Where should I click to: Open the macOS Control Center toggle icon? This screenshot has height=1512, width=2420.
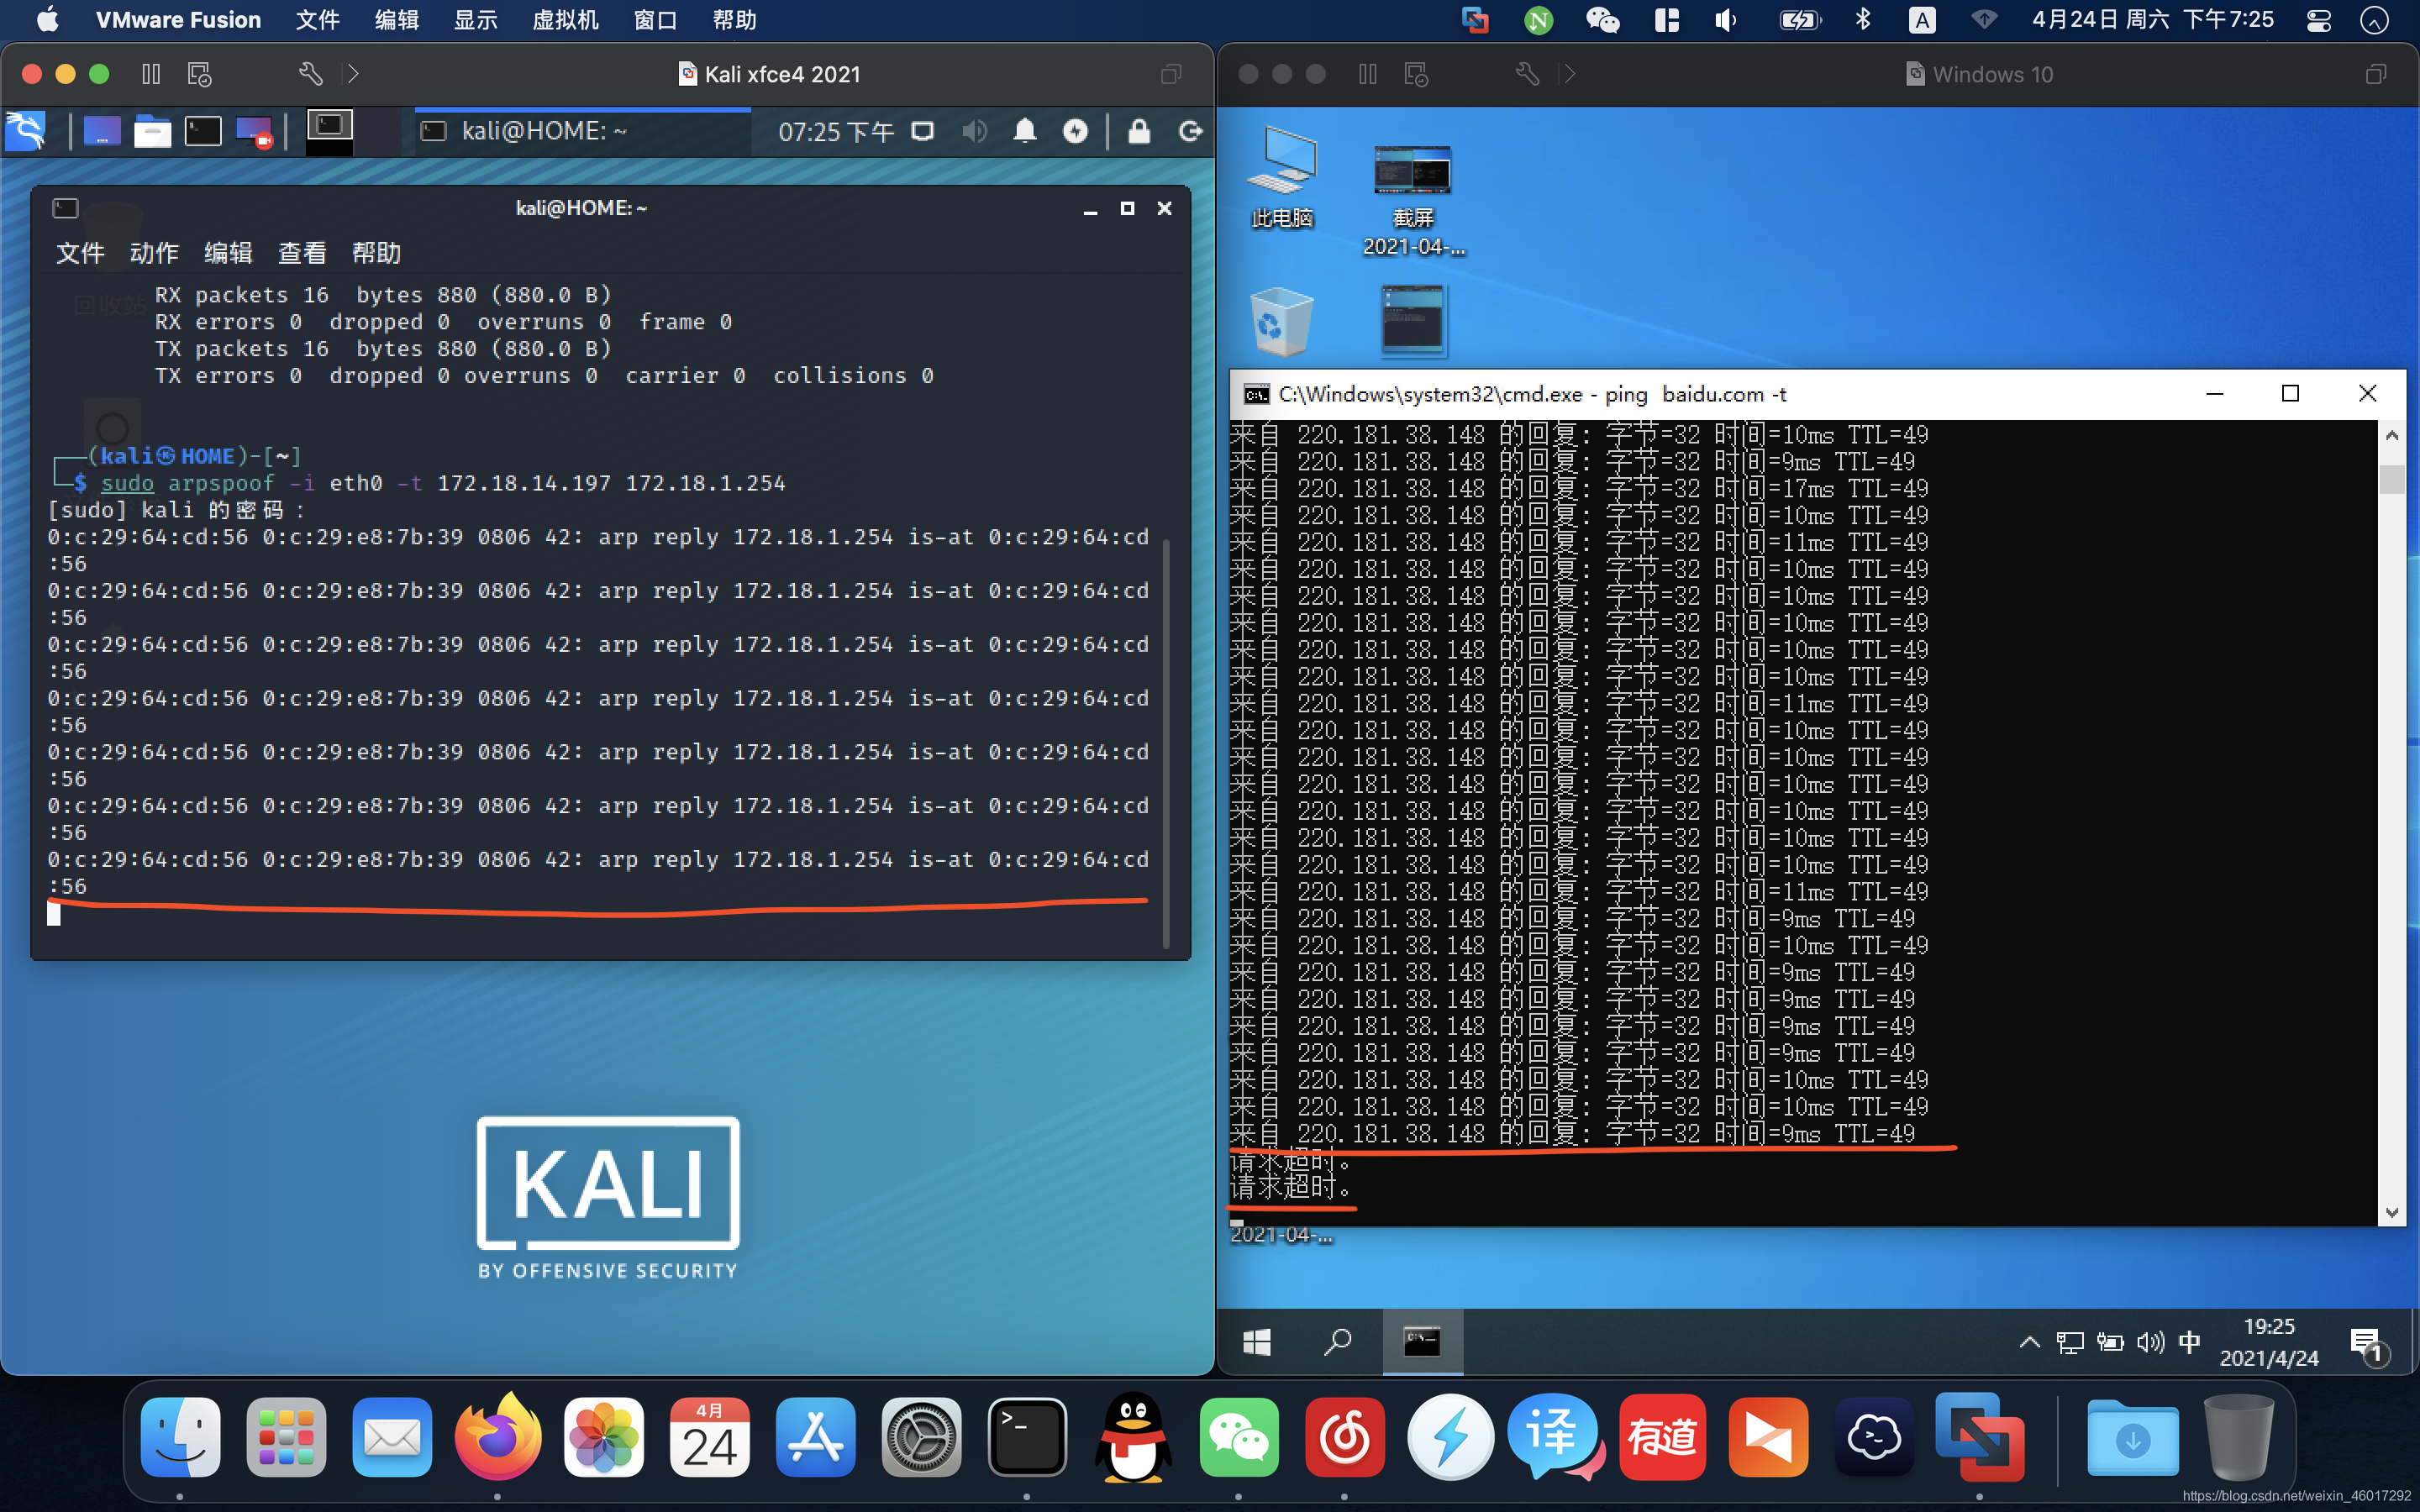coord(2319,20)
